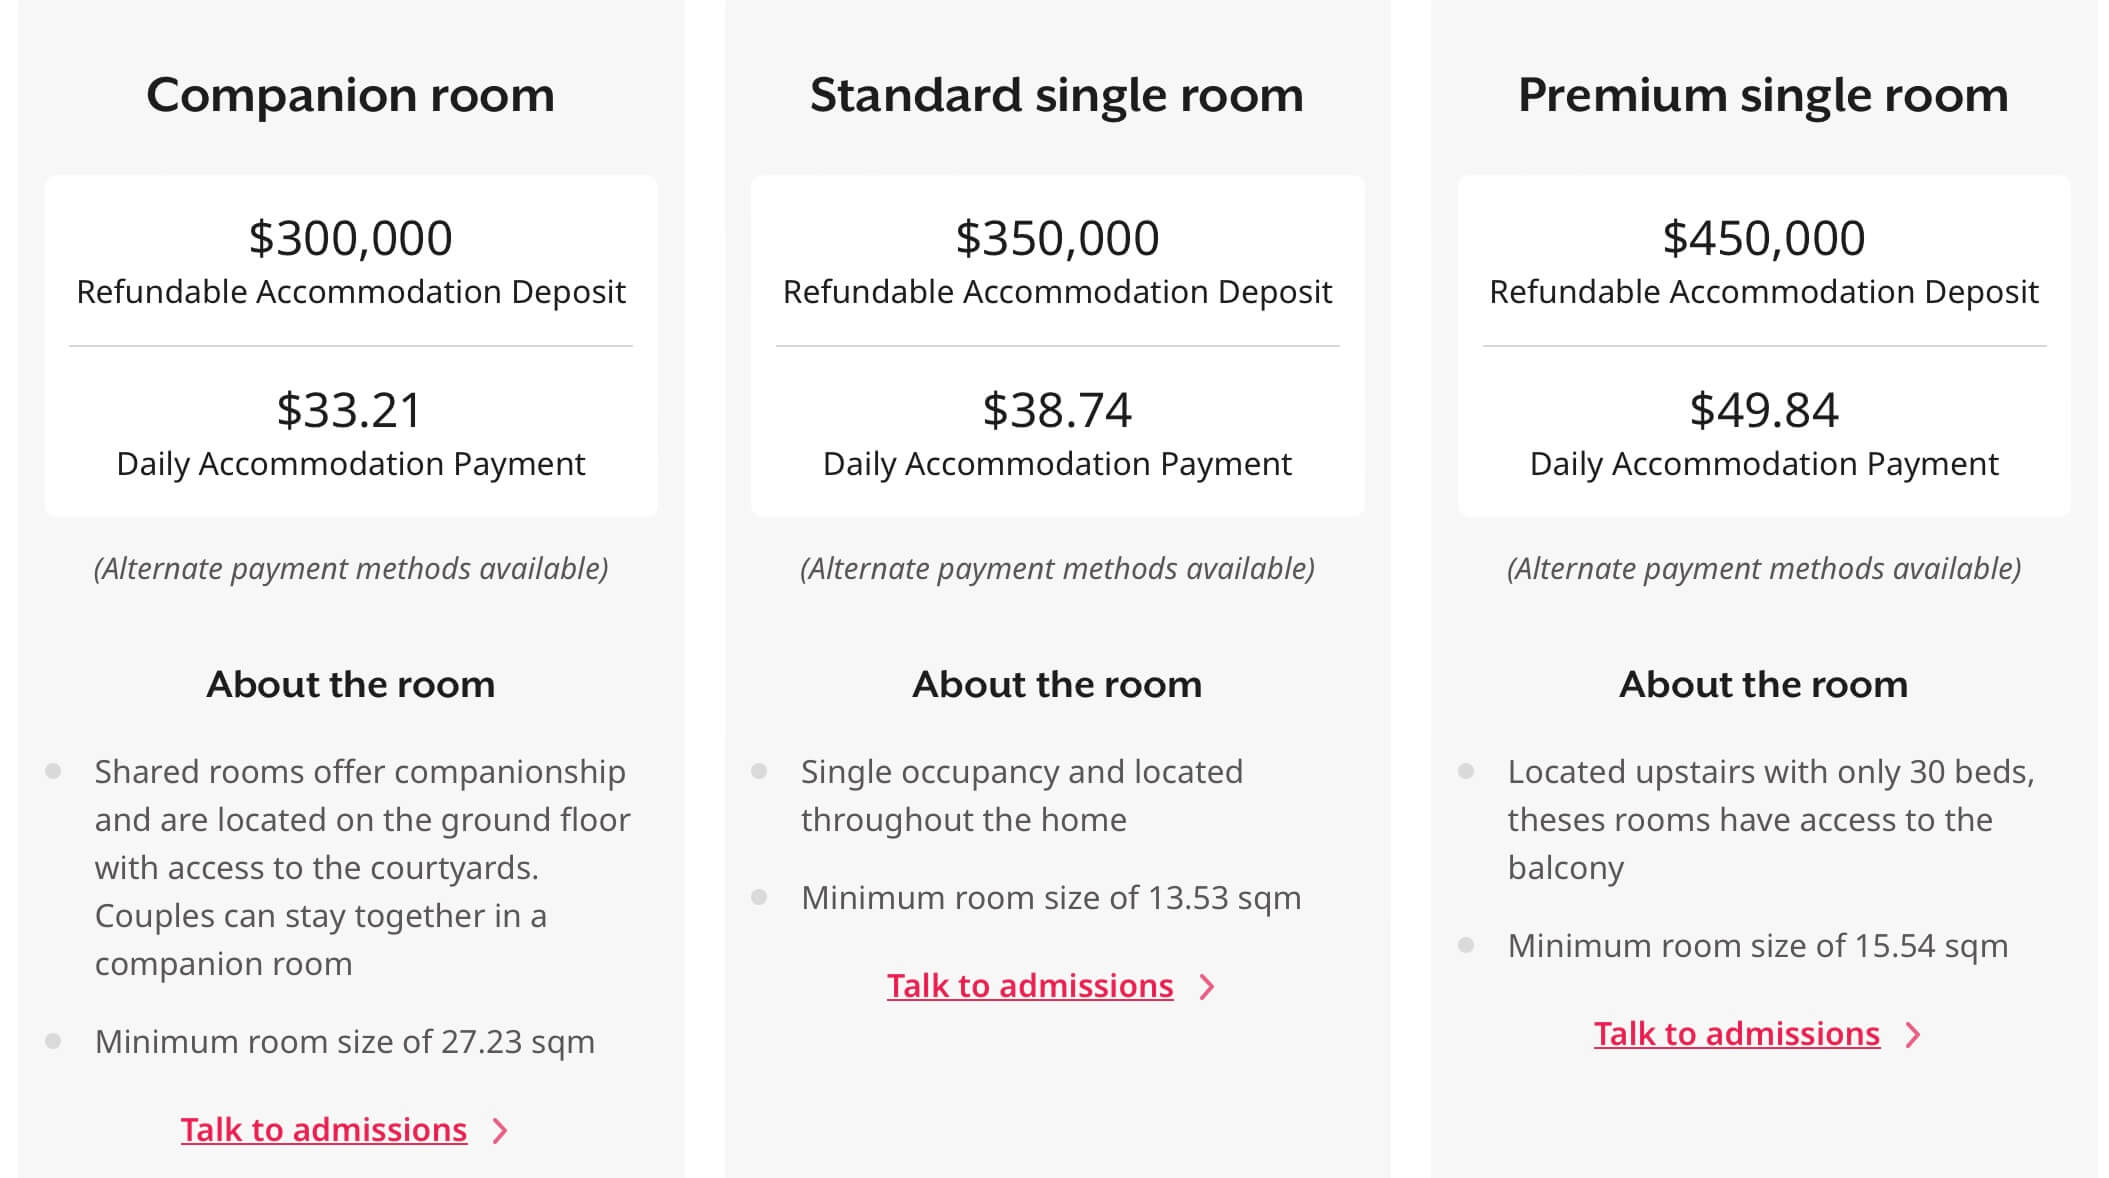Viewport: 2109px width, 1178px height.
Task: Click the $33.21 daily payment figure
Action: (350, 410)
